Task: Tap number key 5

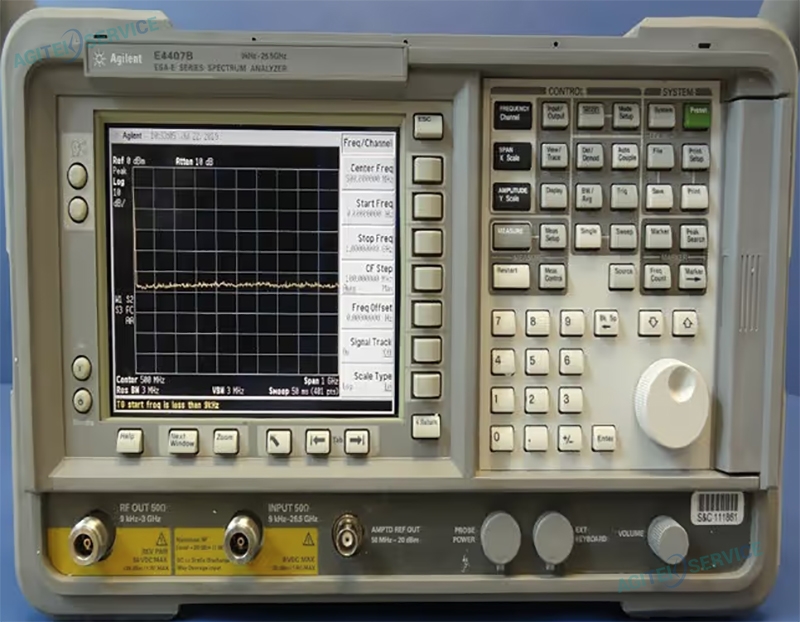Action: tap(537, 361)
